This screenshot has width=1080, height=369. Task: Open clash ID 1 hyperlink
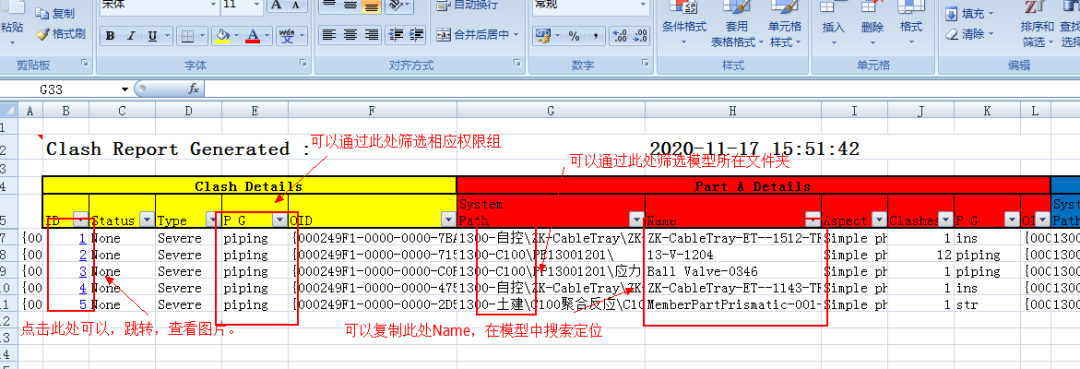[83, 238]
